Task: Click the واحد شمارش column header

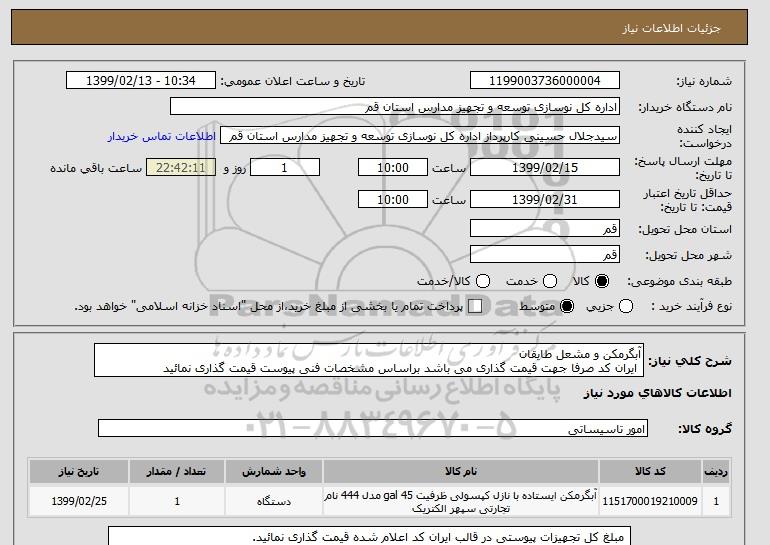Action: click(274, 471)
